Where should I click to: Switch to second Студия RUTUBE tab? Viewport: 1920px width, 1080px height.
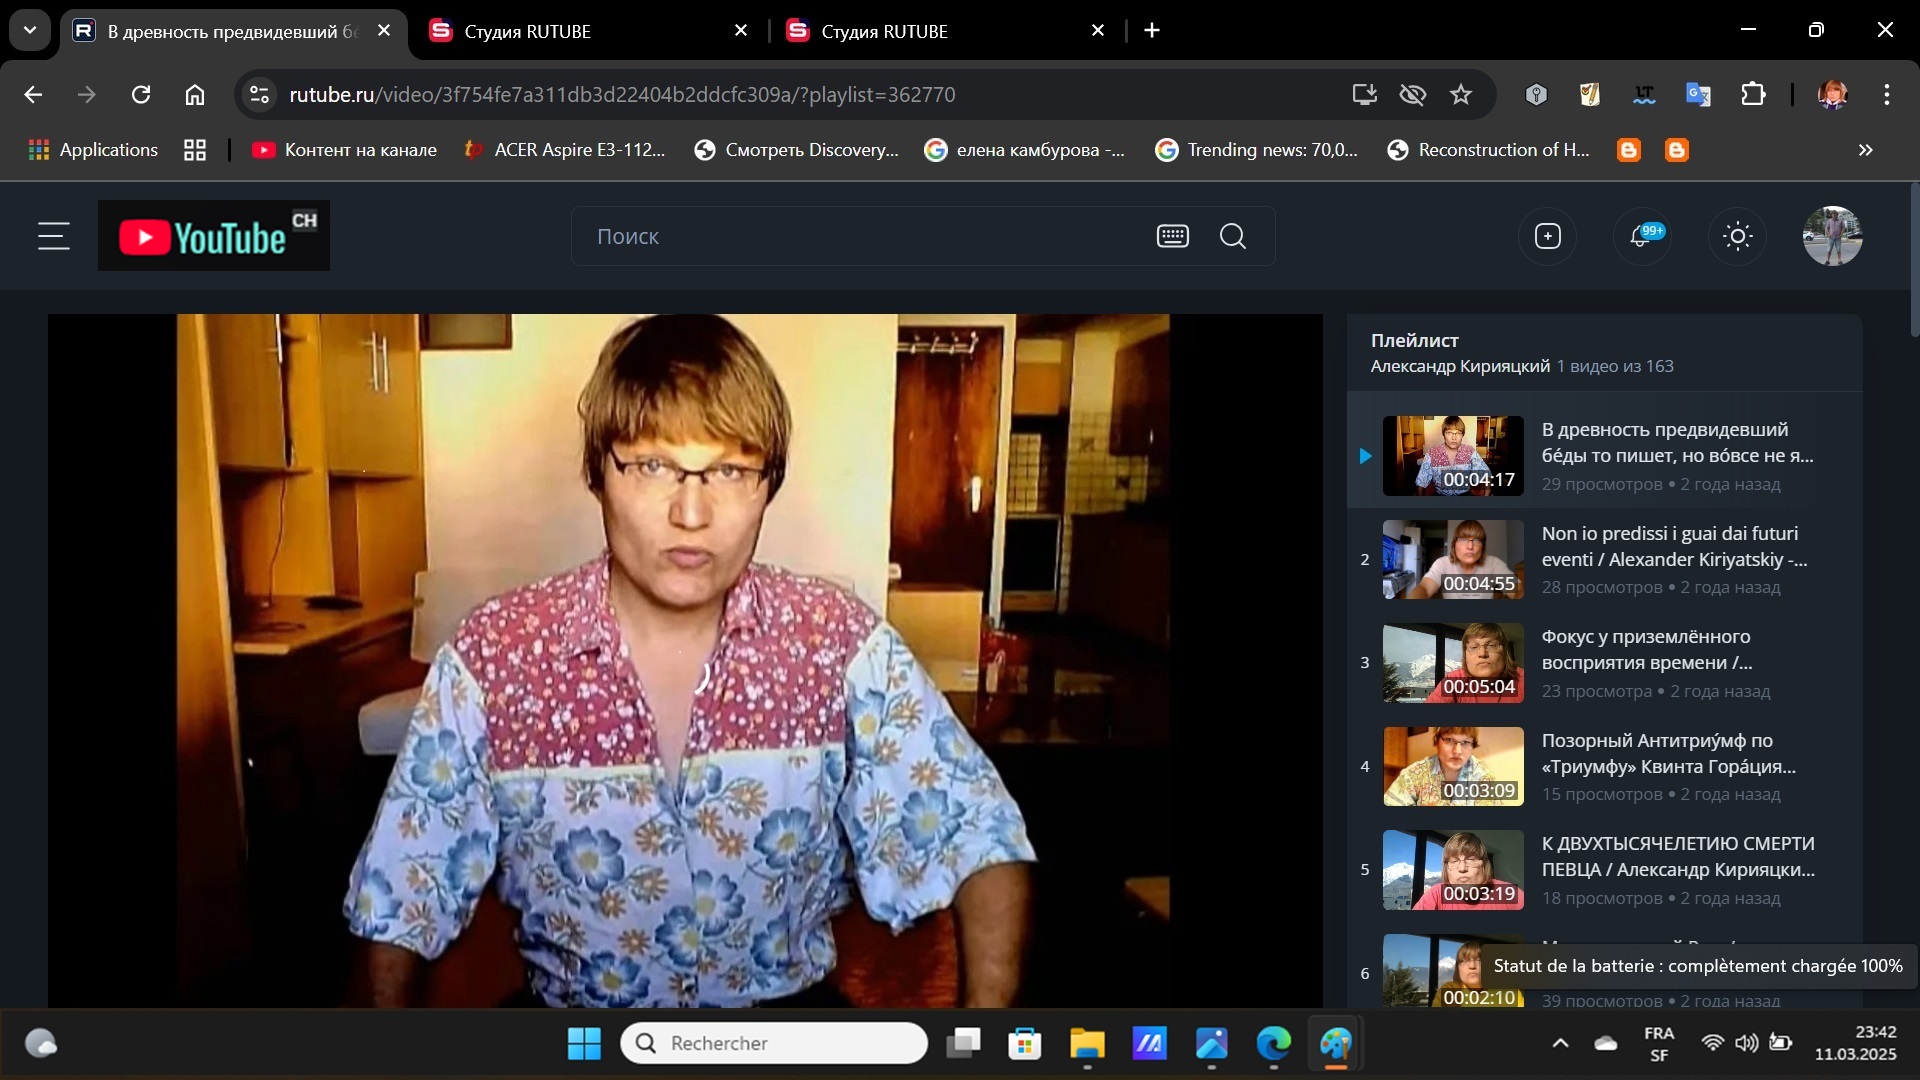[x=884, y=31]
